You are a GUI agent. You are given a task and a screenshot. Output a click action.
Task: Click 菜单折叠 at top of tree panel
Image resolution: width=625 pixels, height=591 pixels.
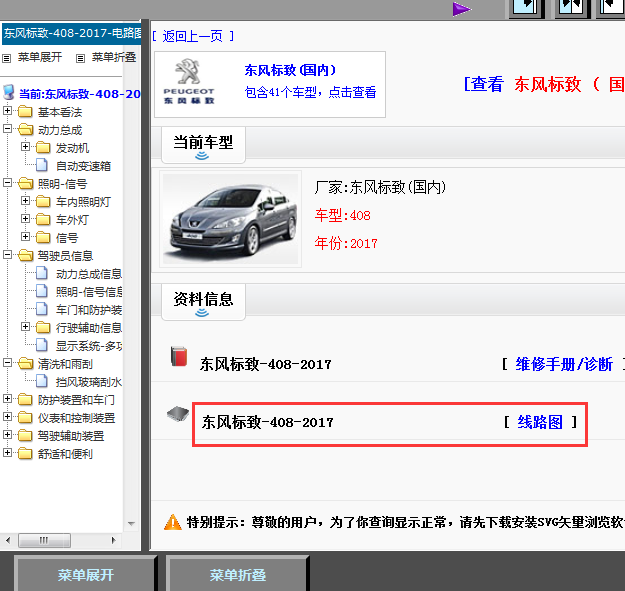[x=114, y=57]
